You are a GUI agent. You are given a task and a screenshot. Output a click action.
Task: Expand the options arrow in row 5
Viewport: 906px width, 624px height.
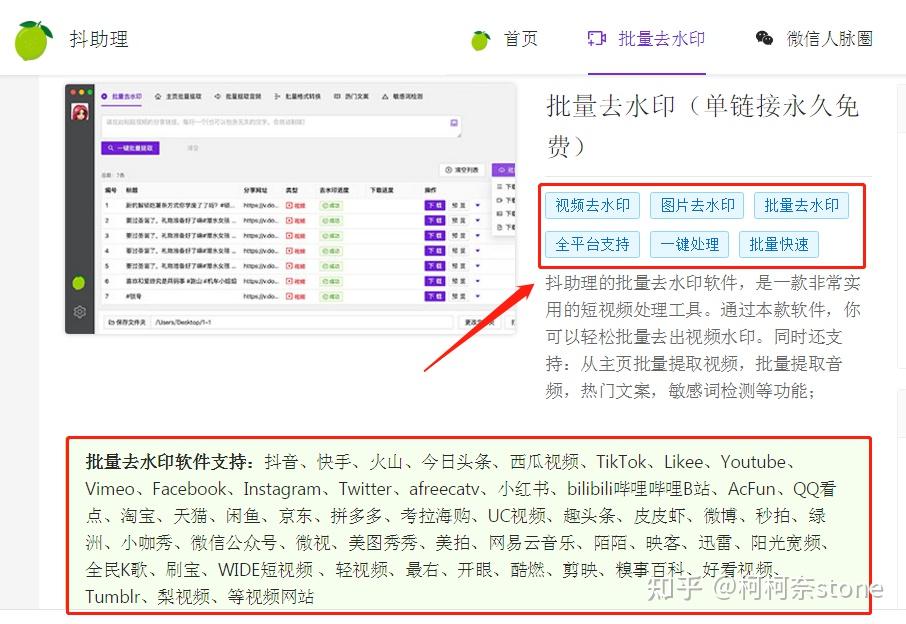(x=478, y=266)
